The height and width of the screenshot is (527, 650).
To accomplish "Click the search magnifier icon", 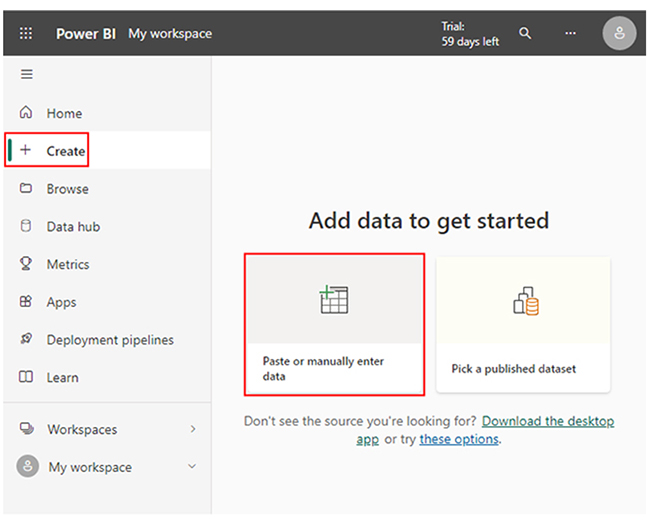I will (x=525, y=33).
